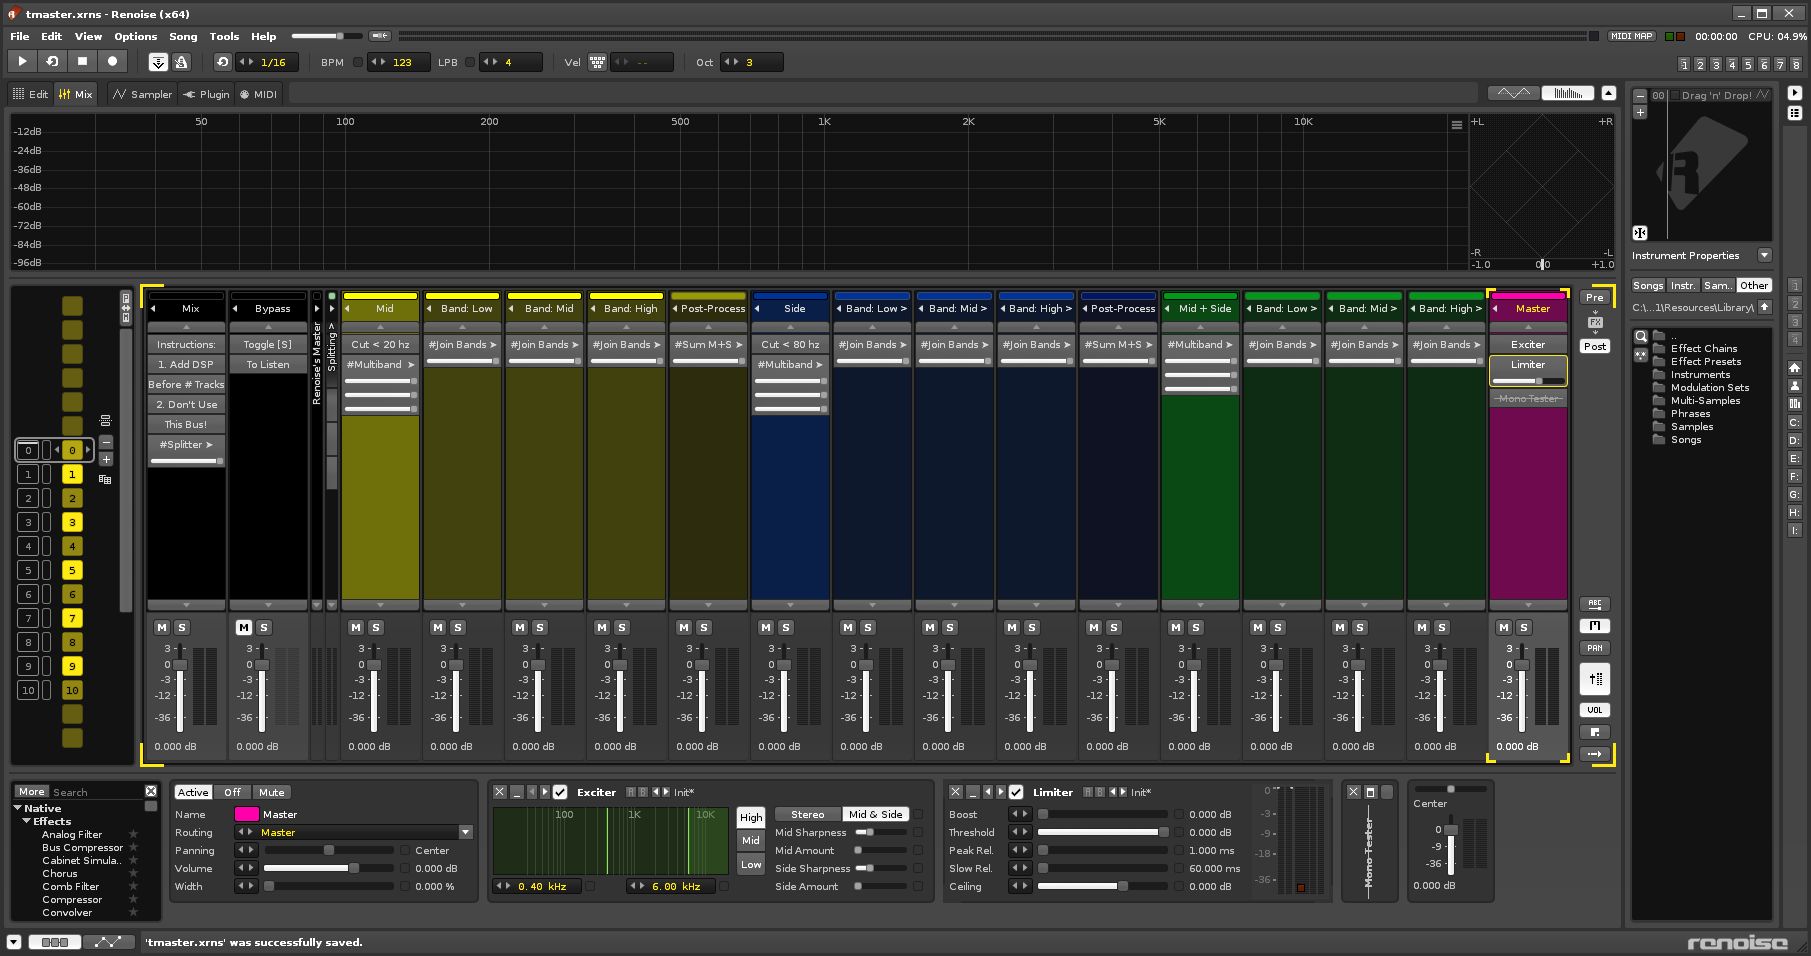
Task: Toggle the LPB automation checkbox
Action: pos(470,62)
